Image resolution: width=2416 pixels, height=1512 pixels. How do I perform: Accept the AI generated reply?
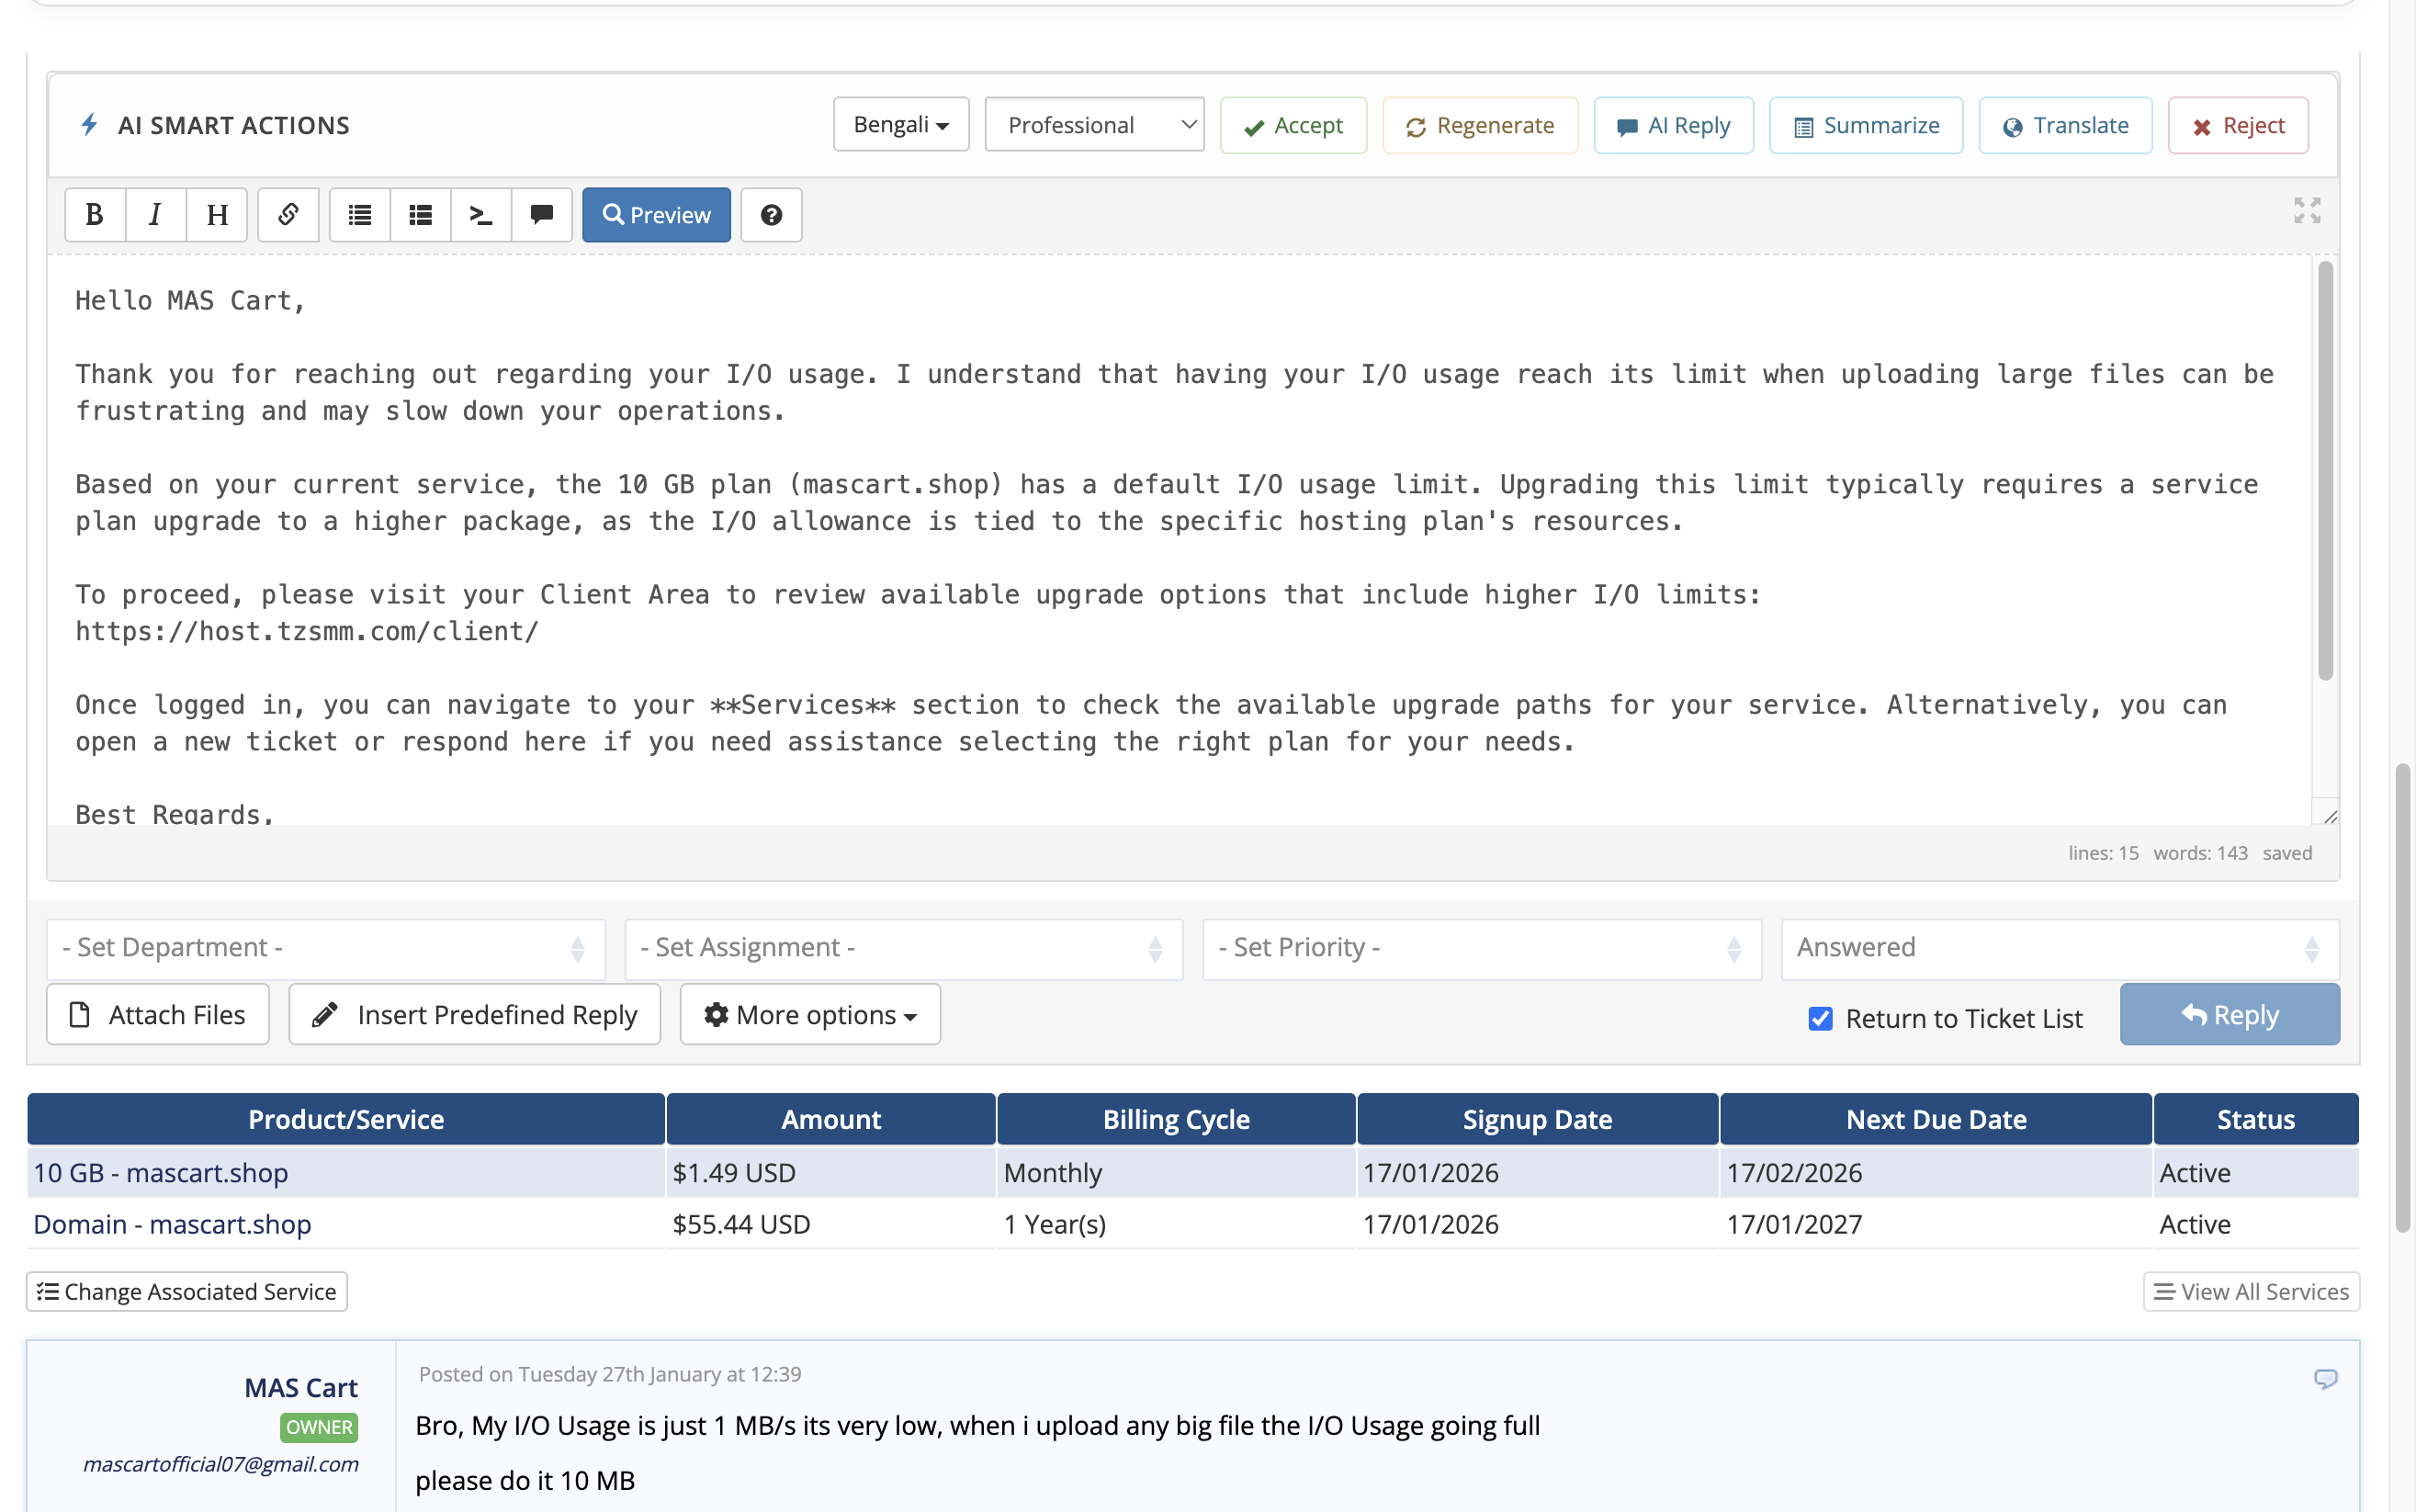click(x=1292, y=125)
